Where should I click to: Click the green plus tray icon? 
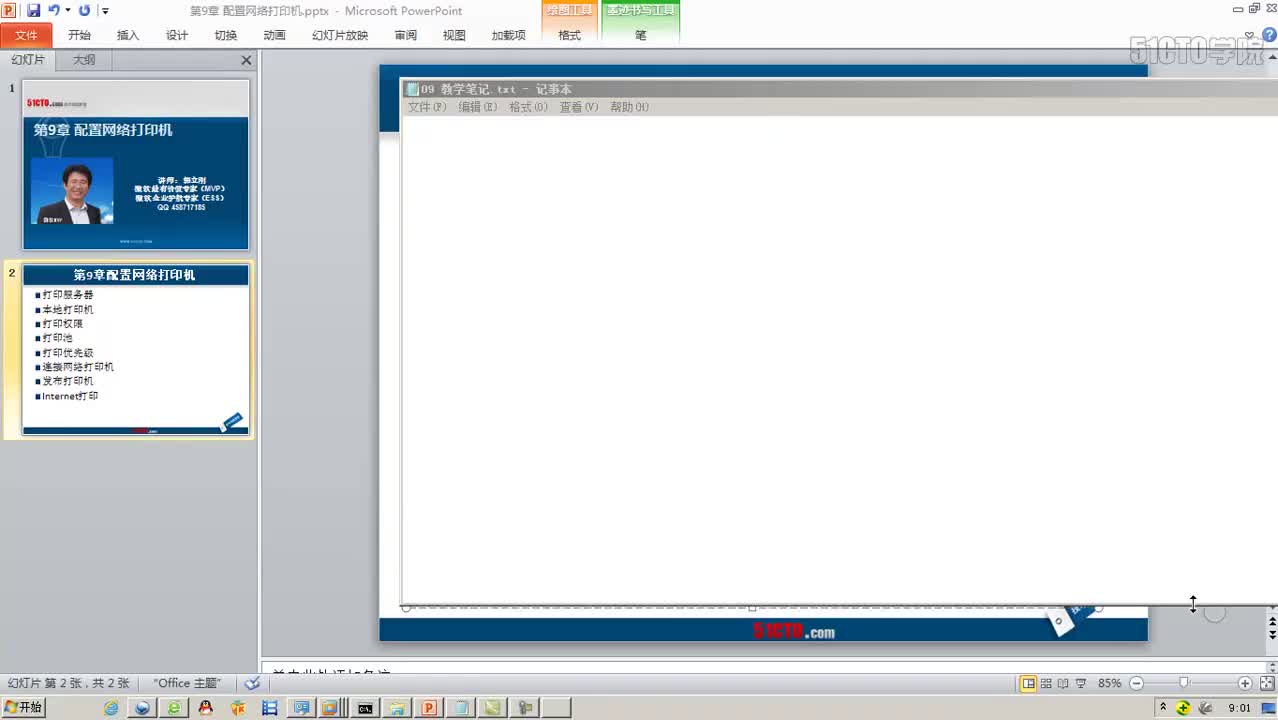click(1183, 707)
